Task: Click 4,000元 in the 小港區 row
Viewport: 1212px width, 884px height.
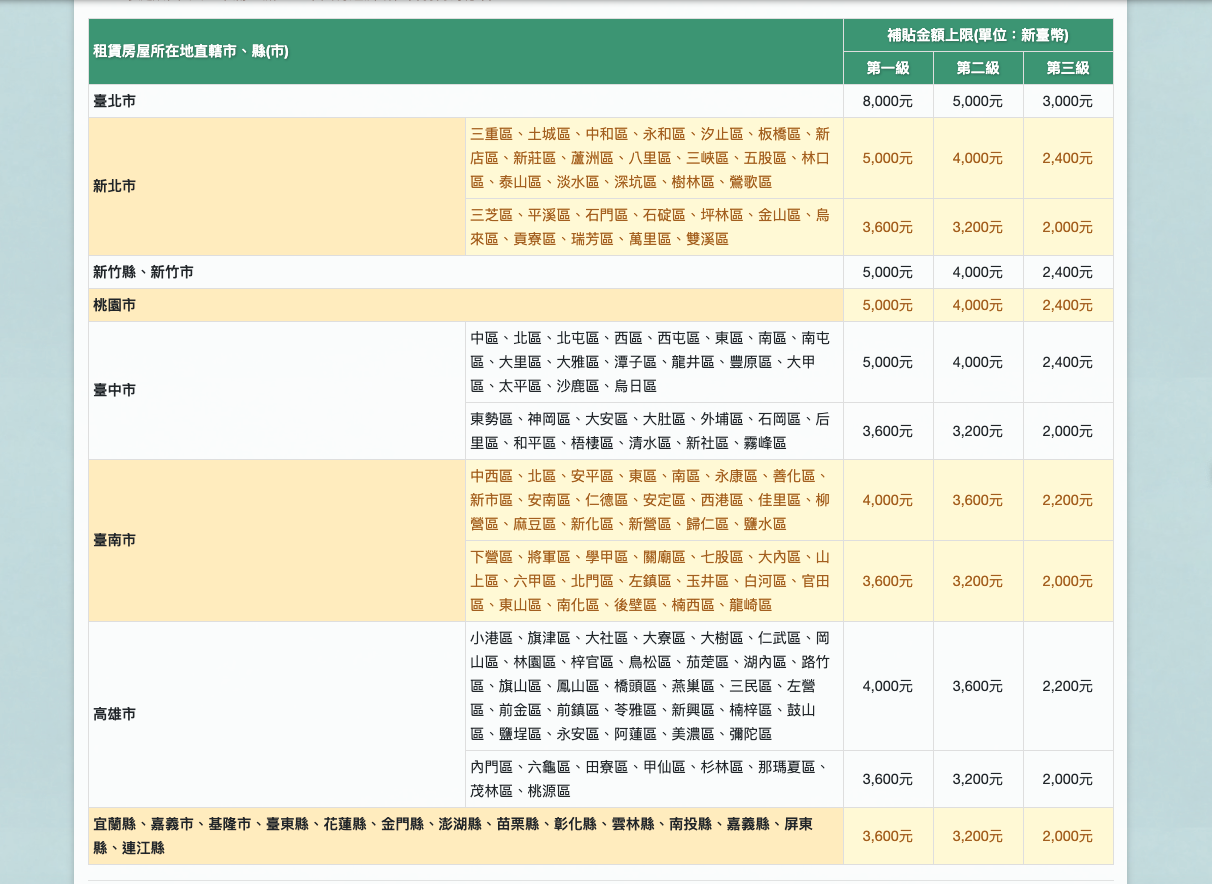Action: (x=888, y=686)
